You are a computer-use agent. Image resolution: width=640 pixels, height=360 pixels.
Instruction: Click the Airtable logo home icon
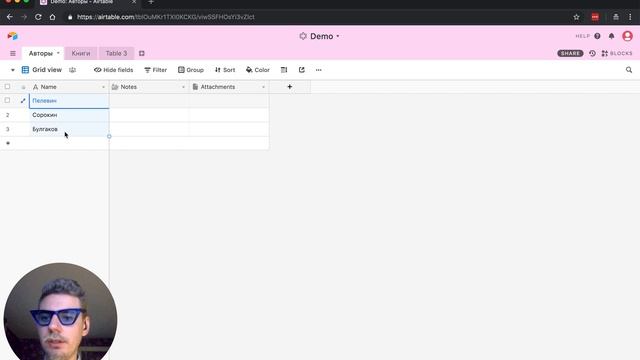pyautogui.click(x=13, y=36)
